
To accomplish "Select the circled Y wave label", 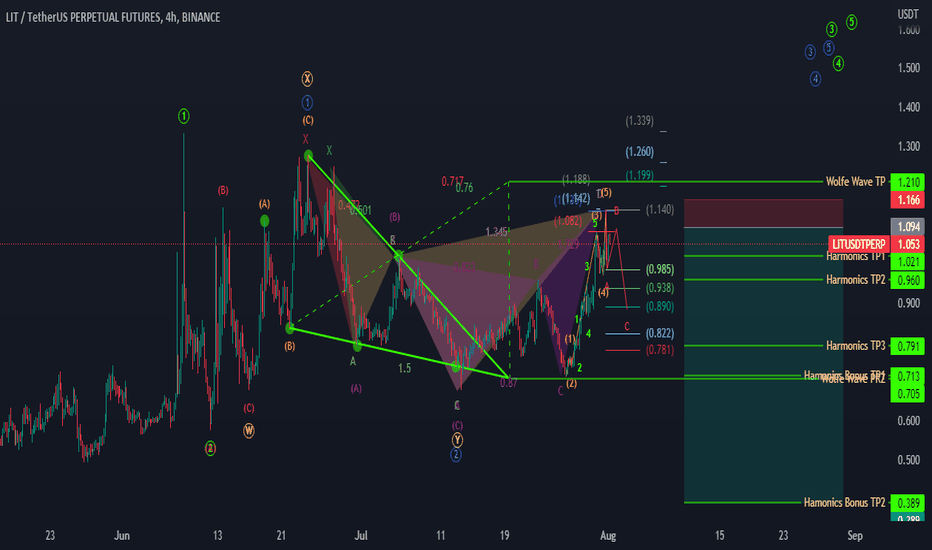I will click(x=456, y=440).
